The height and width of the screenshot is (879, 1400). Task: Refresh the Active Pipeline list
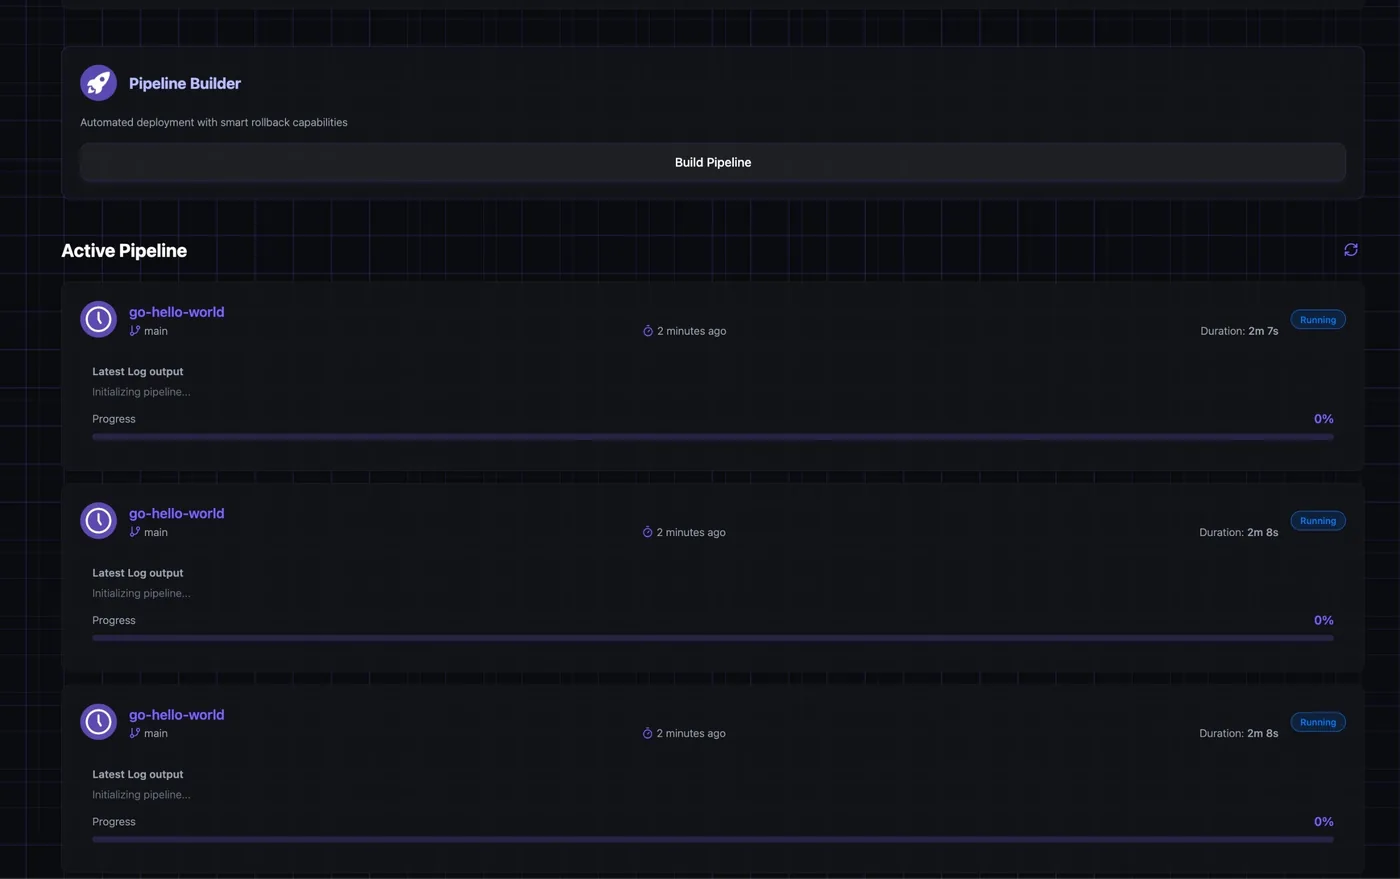[1351, 250]
